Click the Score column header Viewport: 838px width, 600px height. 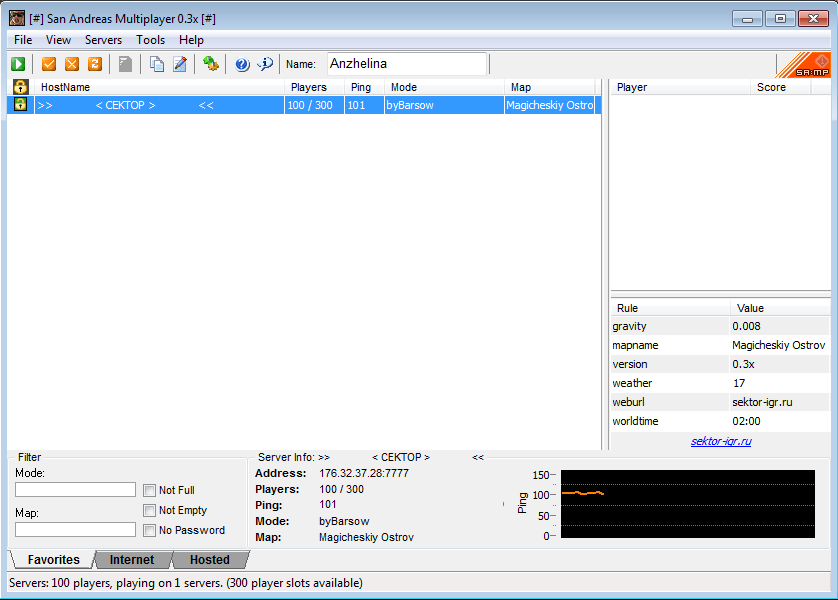[781, 87]
